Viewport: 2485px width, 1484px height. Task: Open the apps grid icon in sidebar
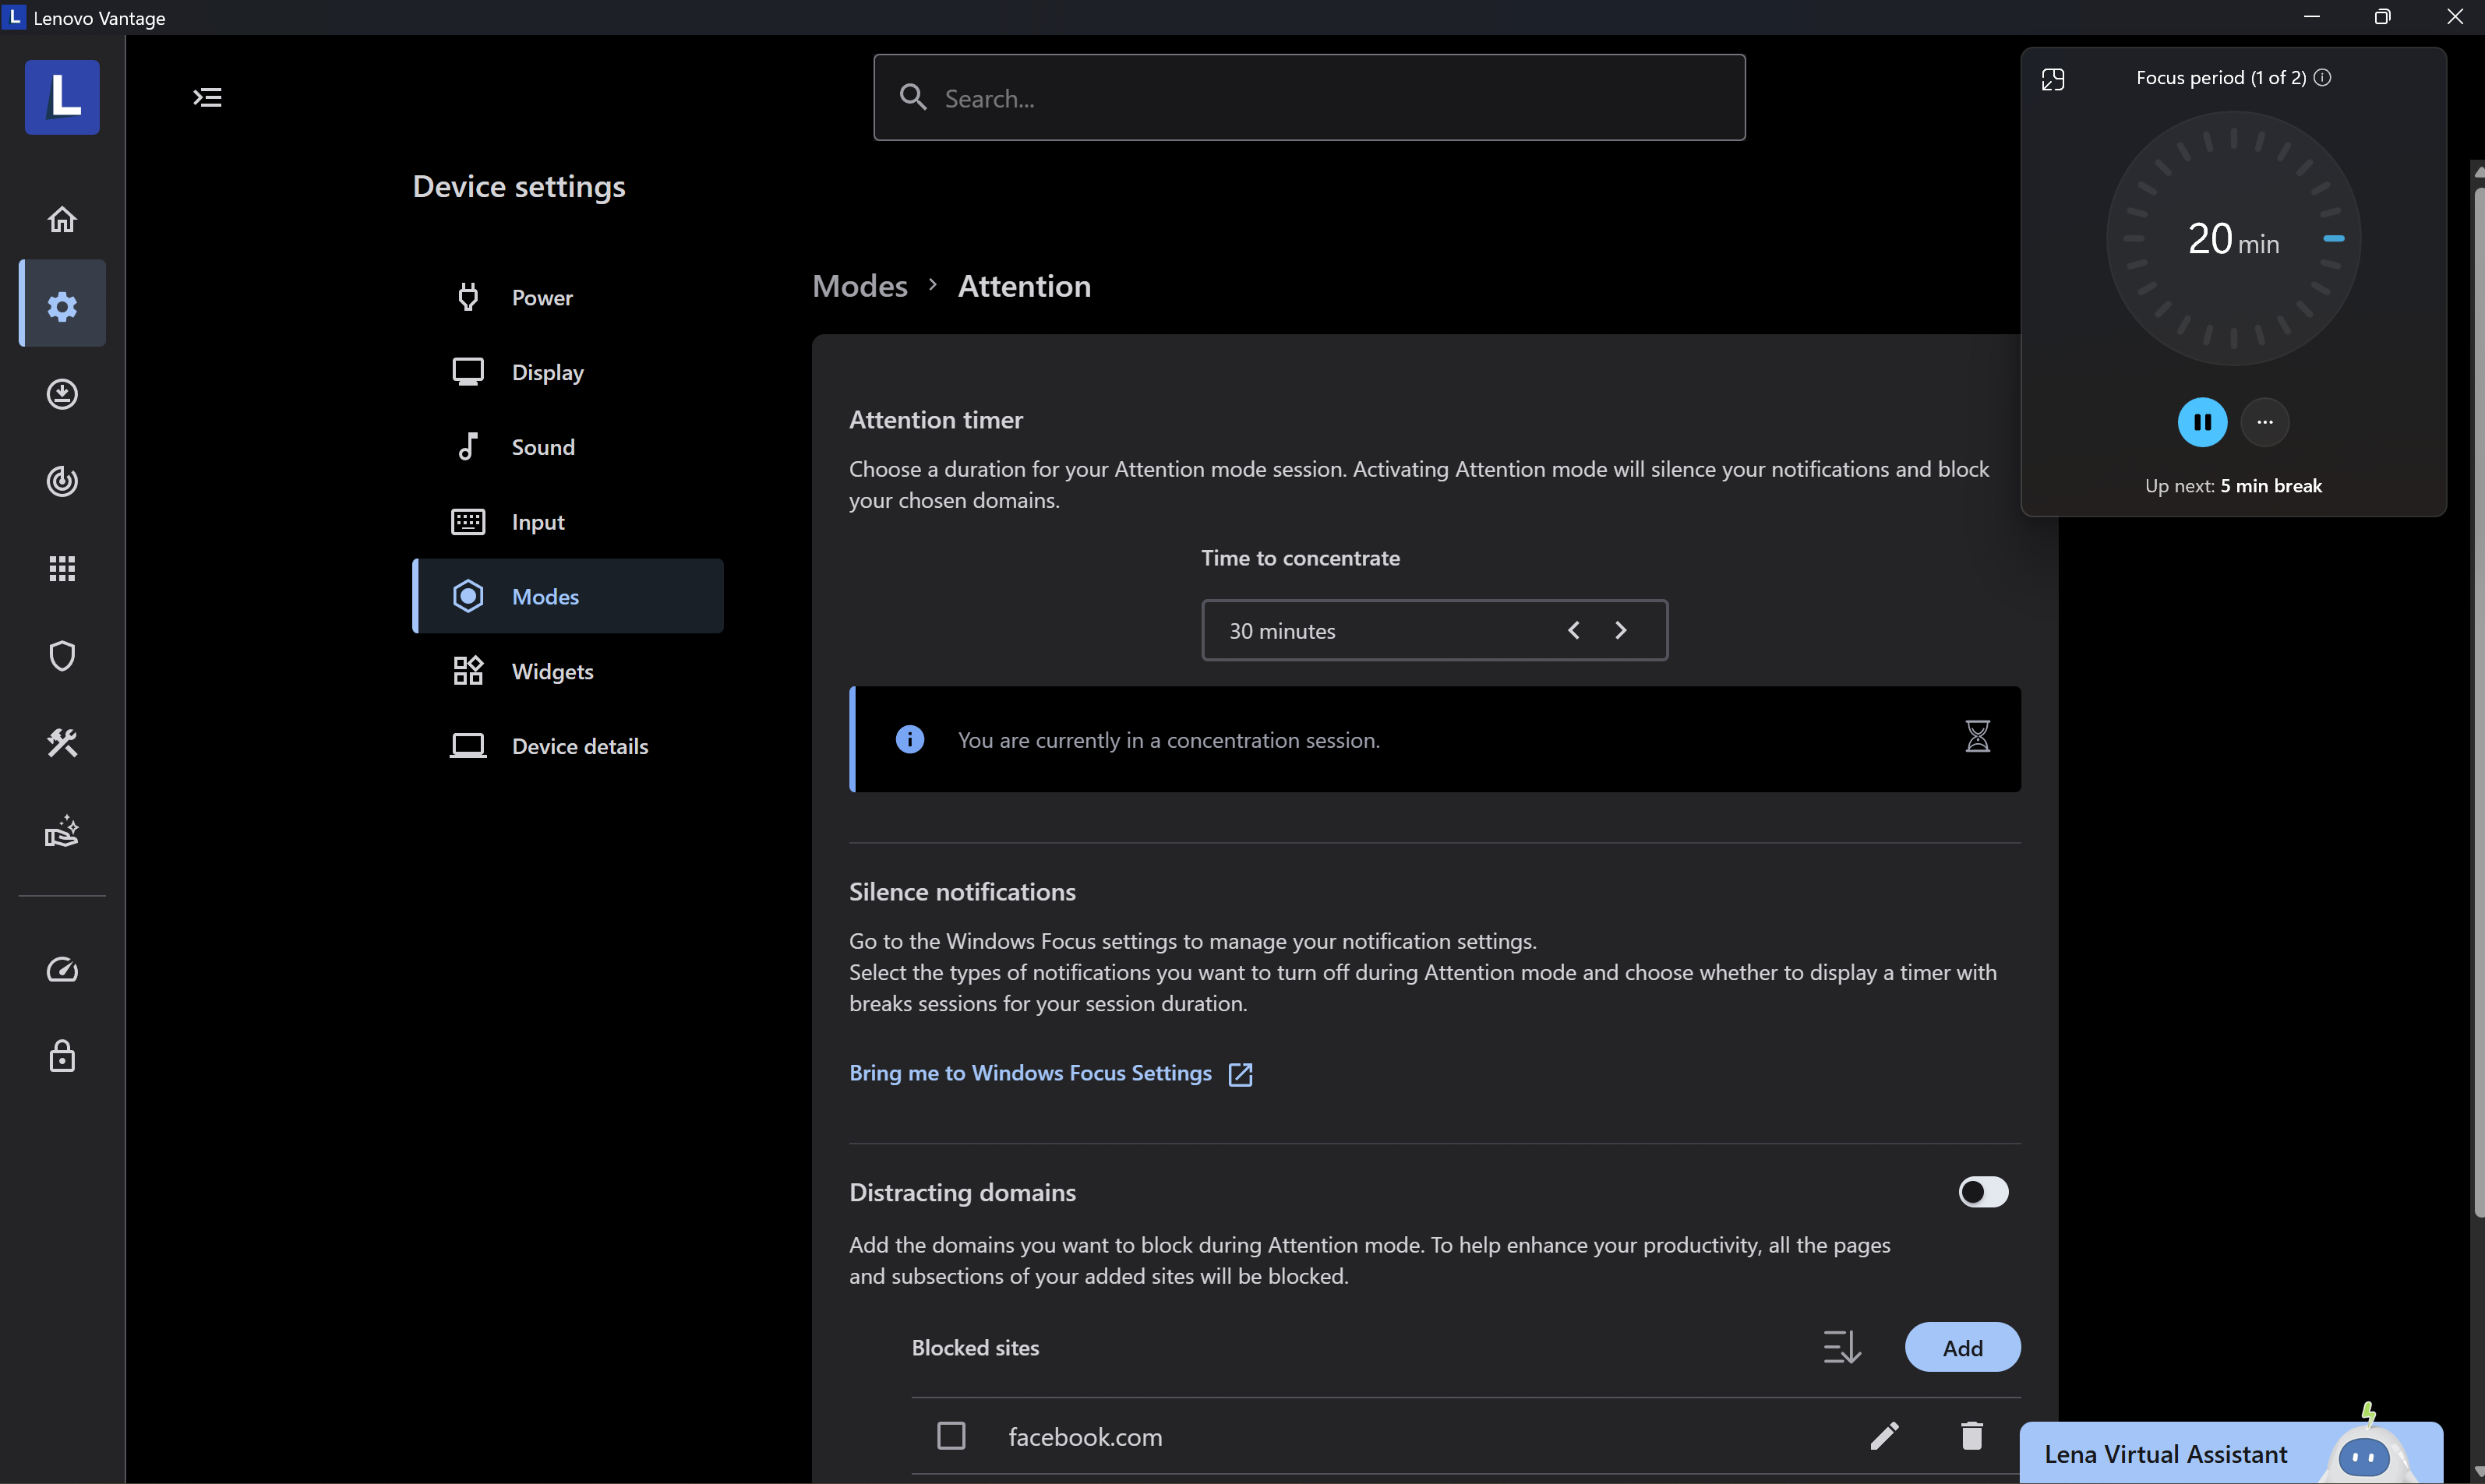click(x=62, y=568)
